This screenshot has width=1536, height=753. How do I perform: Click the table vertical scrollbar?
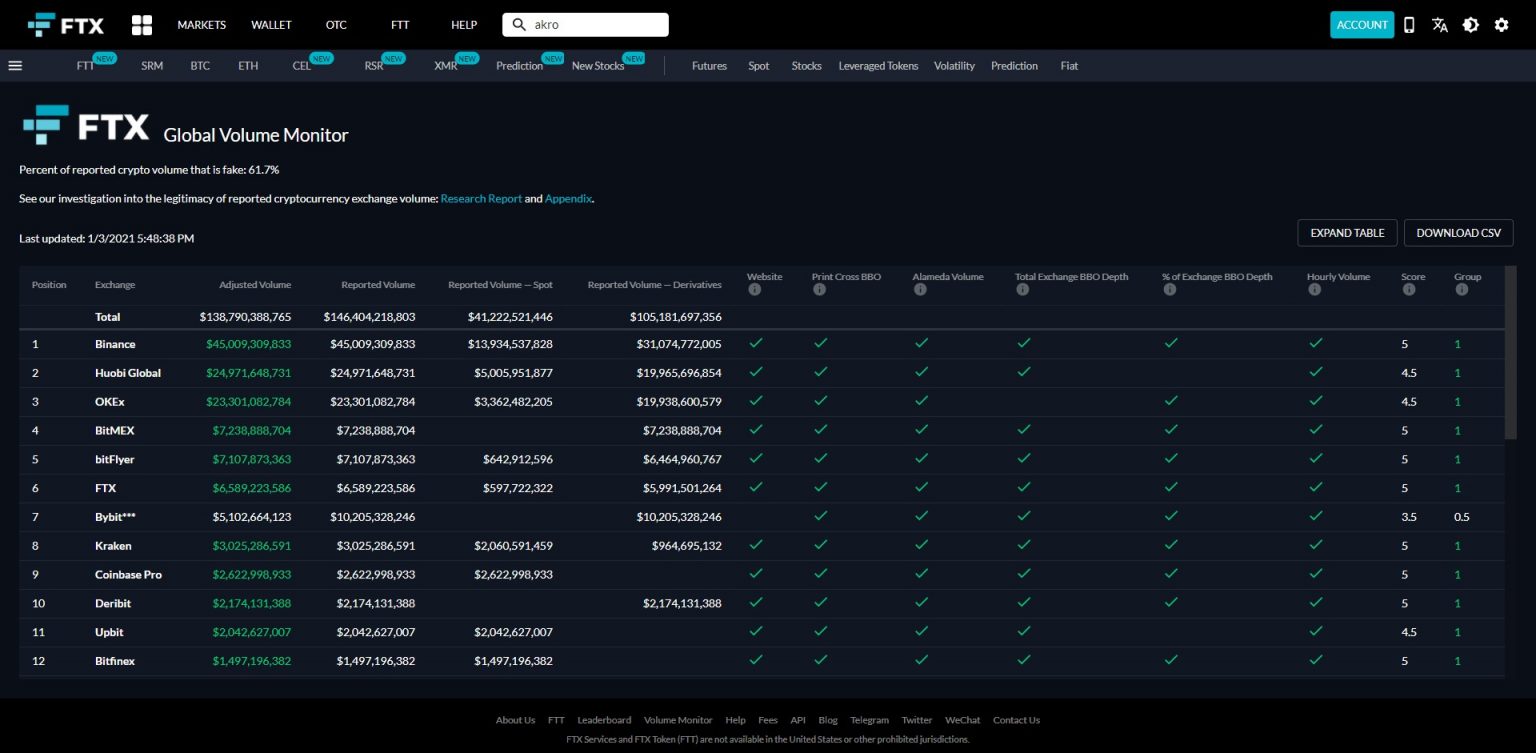point(1510,351)
